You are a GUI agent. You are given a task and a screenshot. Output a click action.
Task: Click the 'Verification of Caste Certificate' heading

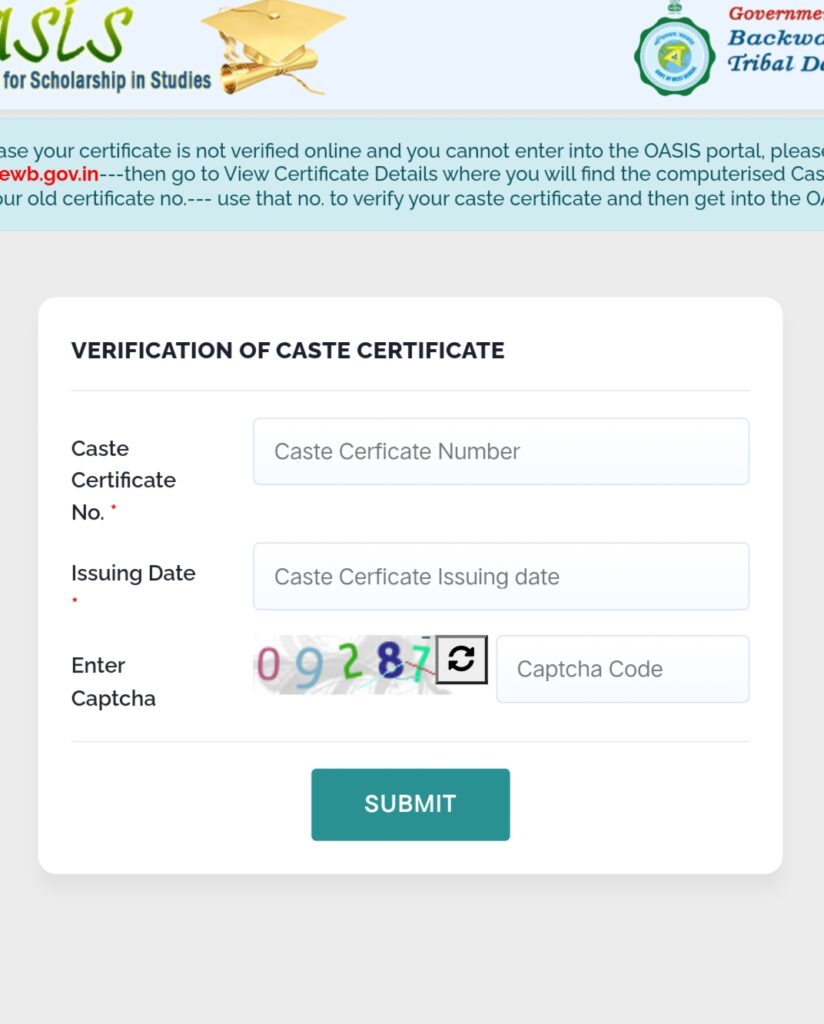point(288,351)
